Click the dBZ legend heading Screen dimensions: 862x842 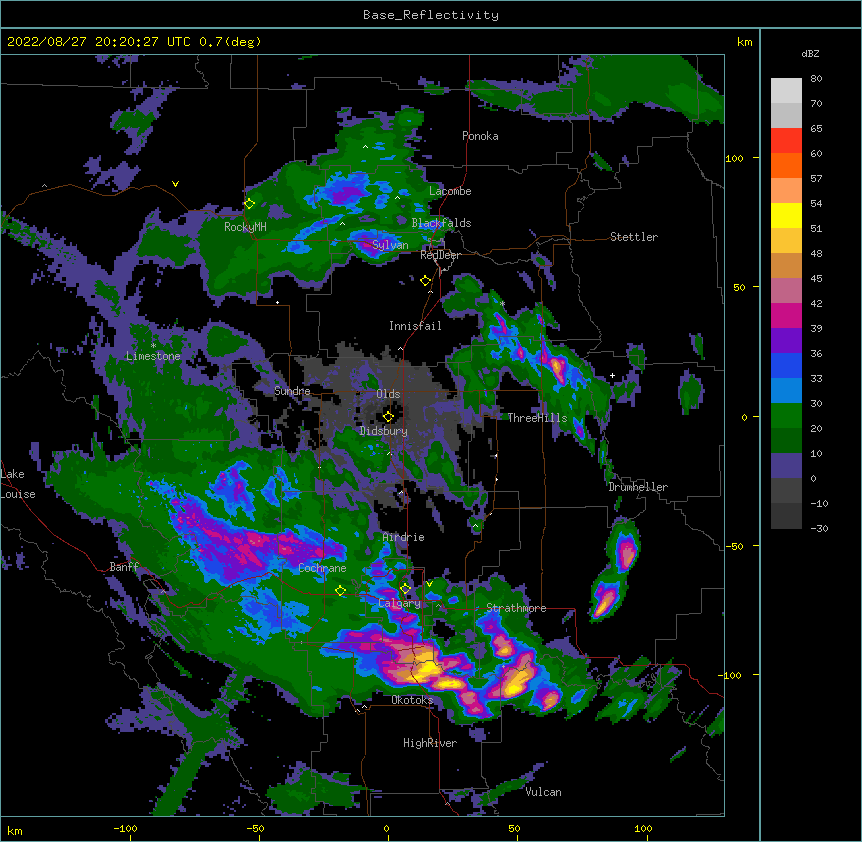pyautogui.click(x=810, y=53)
